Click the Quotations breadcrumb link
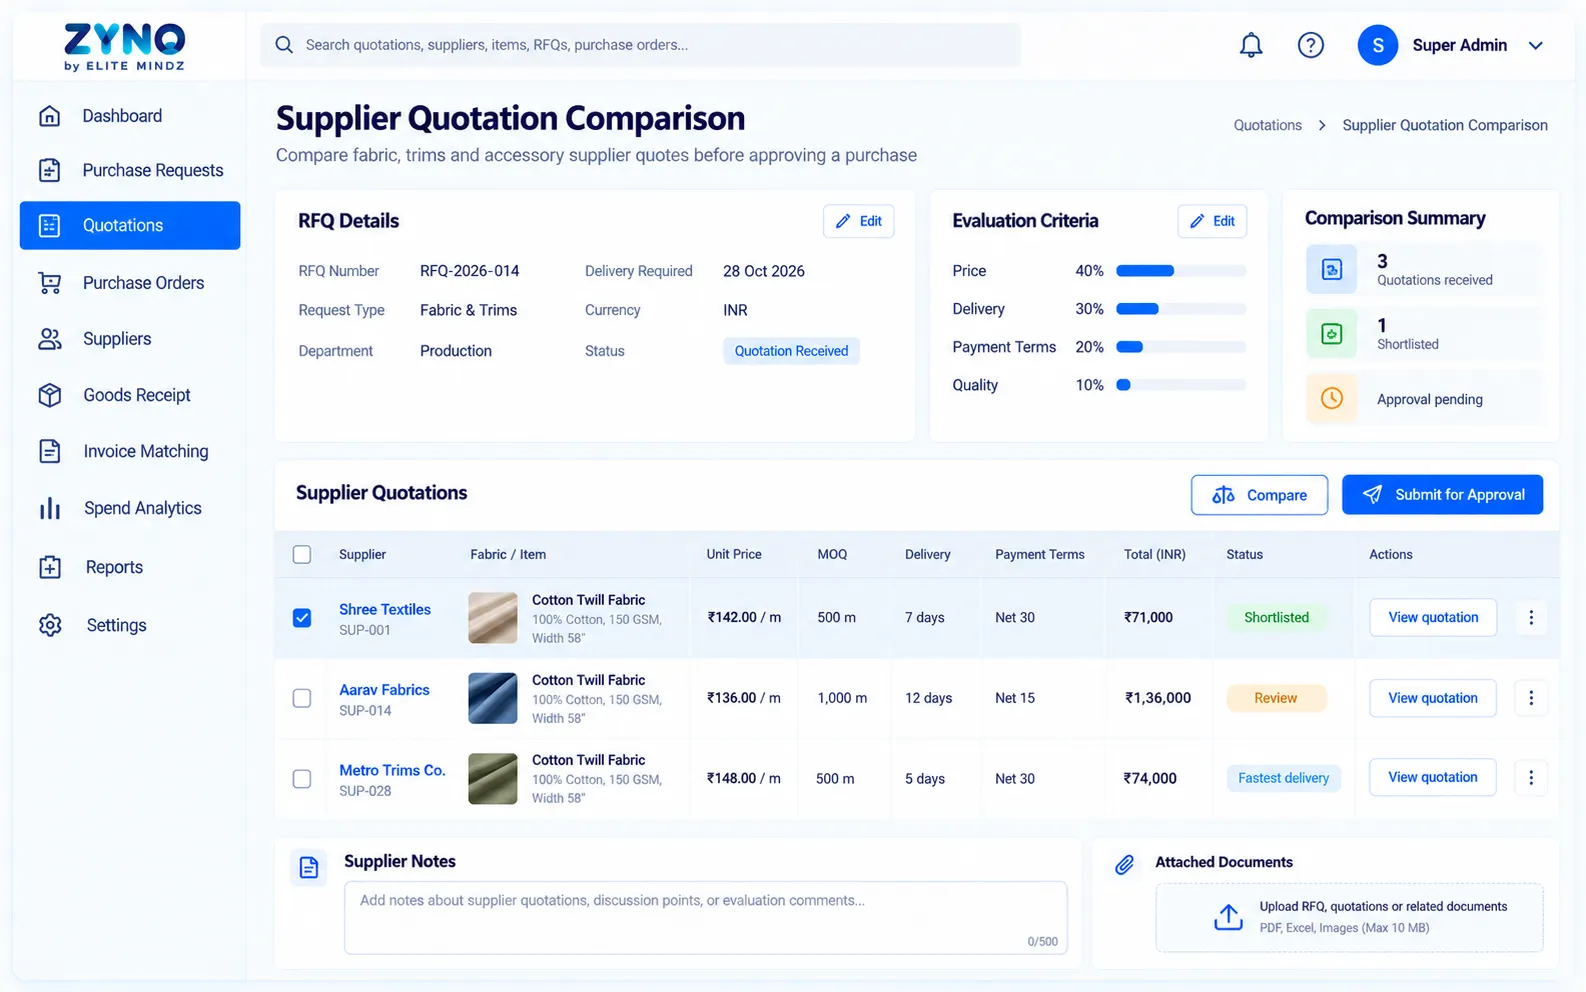1586x992 pixels. point(1268,125)
